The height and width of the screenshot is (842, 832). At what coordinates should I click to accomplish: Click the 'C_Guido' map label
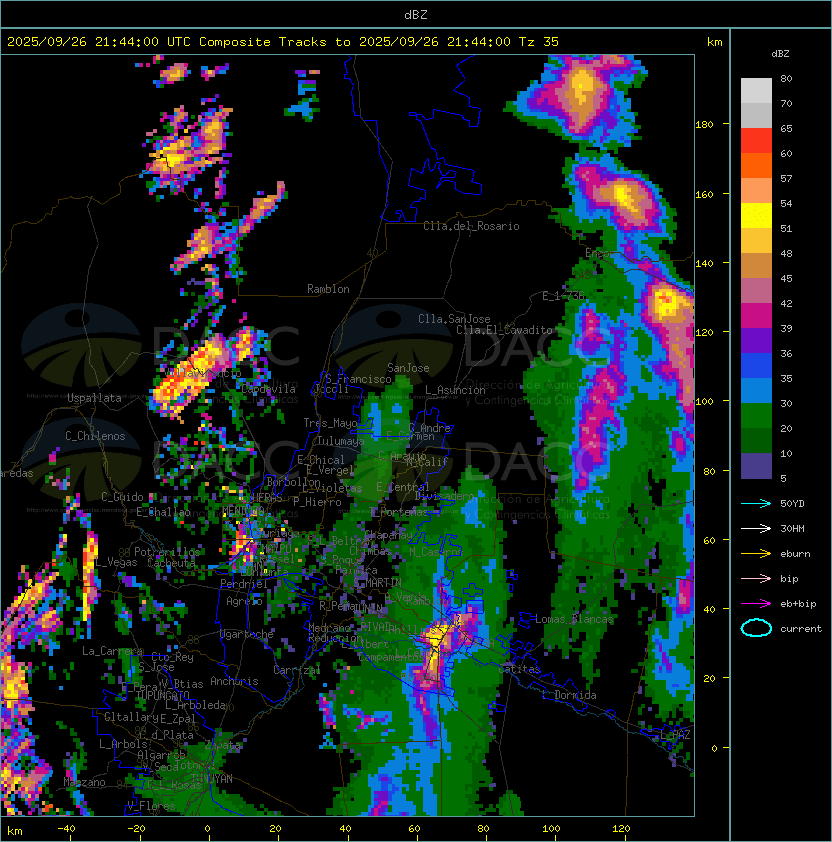pyautogui.click(x=122, y=497)
